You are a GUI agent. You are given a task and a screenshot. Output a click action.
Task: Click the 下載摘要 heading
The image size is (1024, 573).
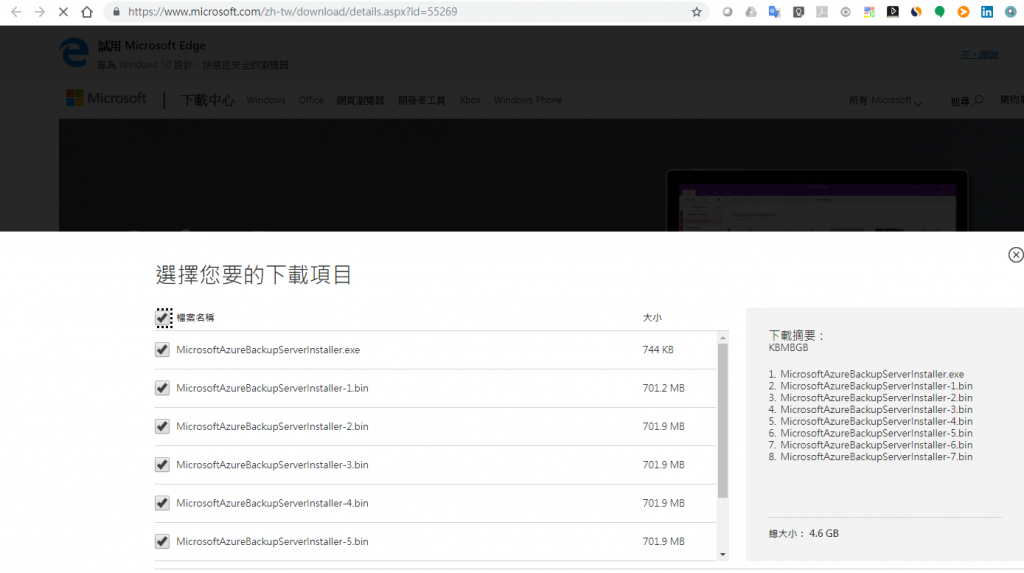[x=797, y=335]
